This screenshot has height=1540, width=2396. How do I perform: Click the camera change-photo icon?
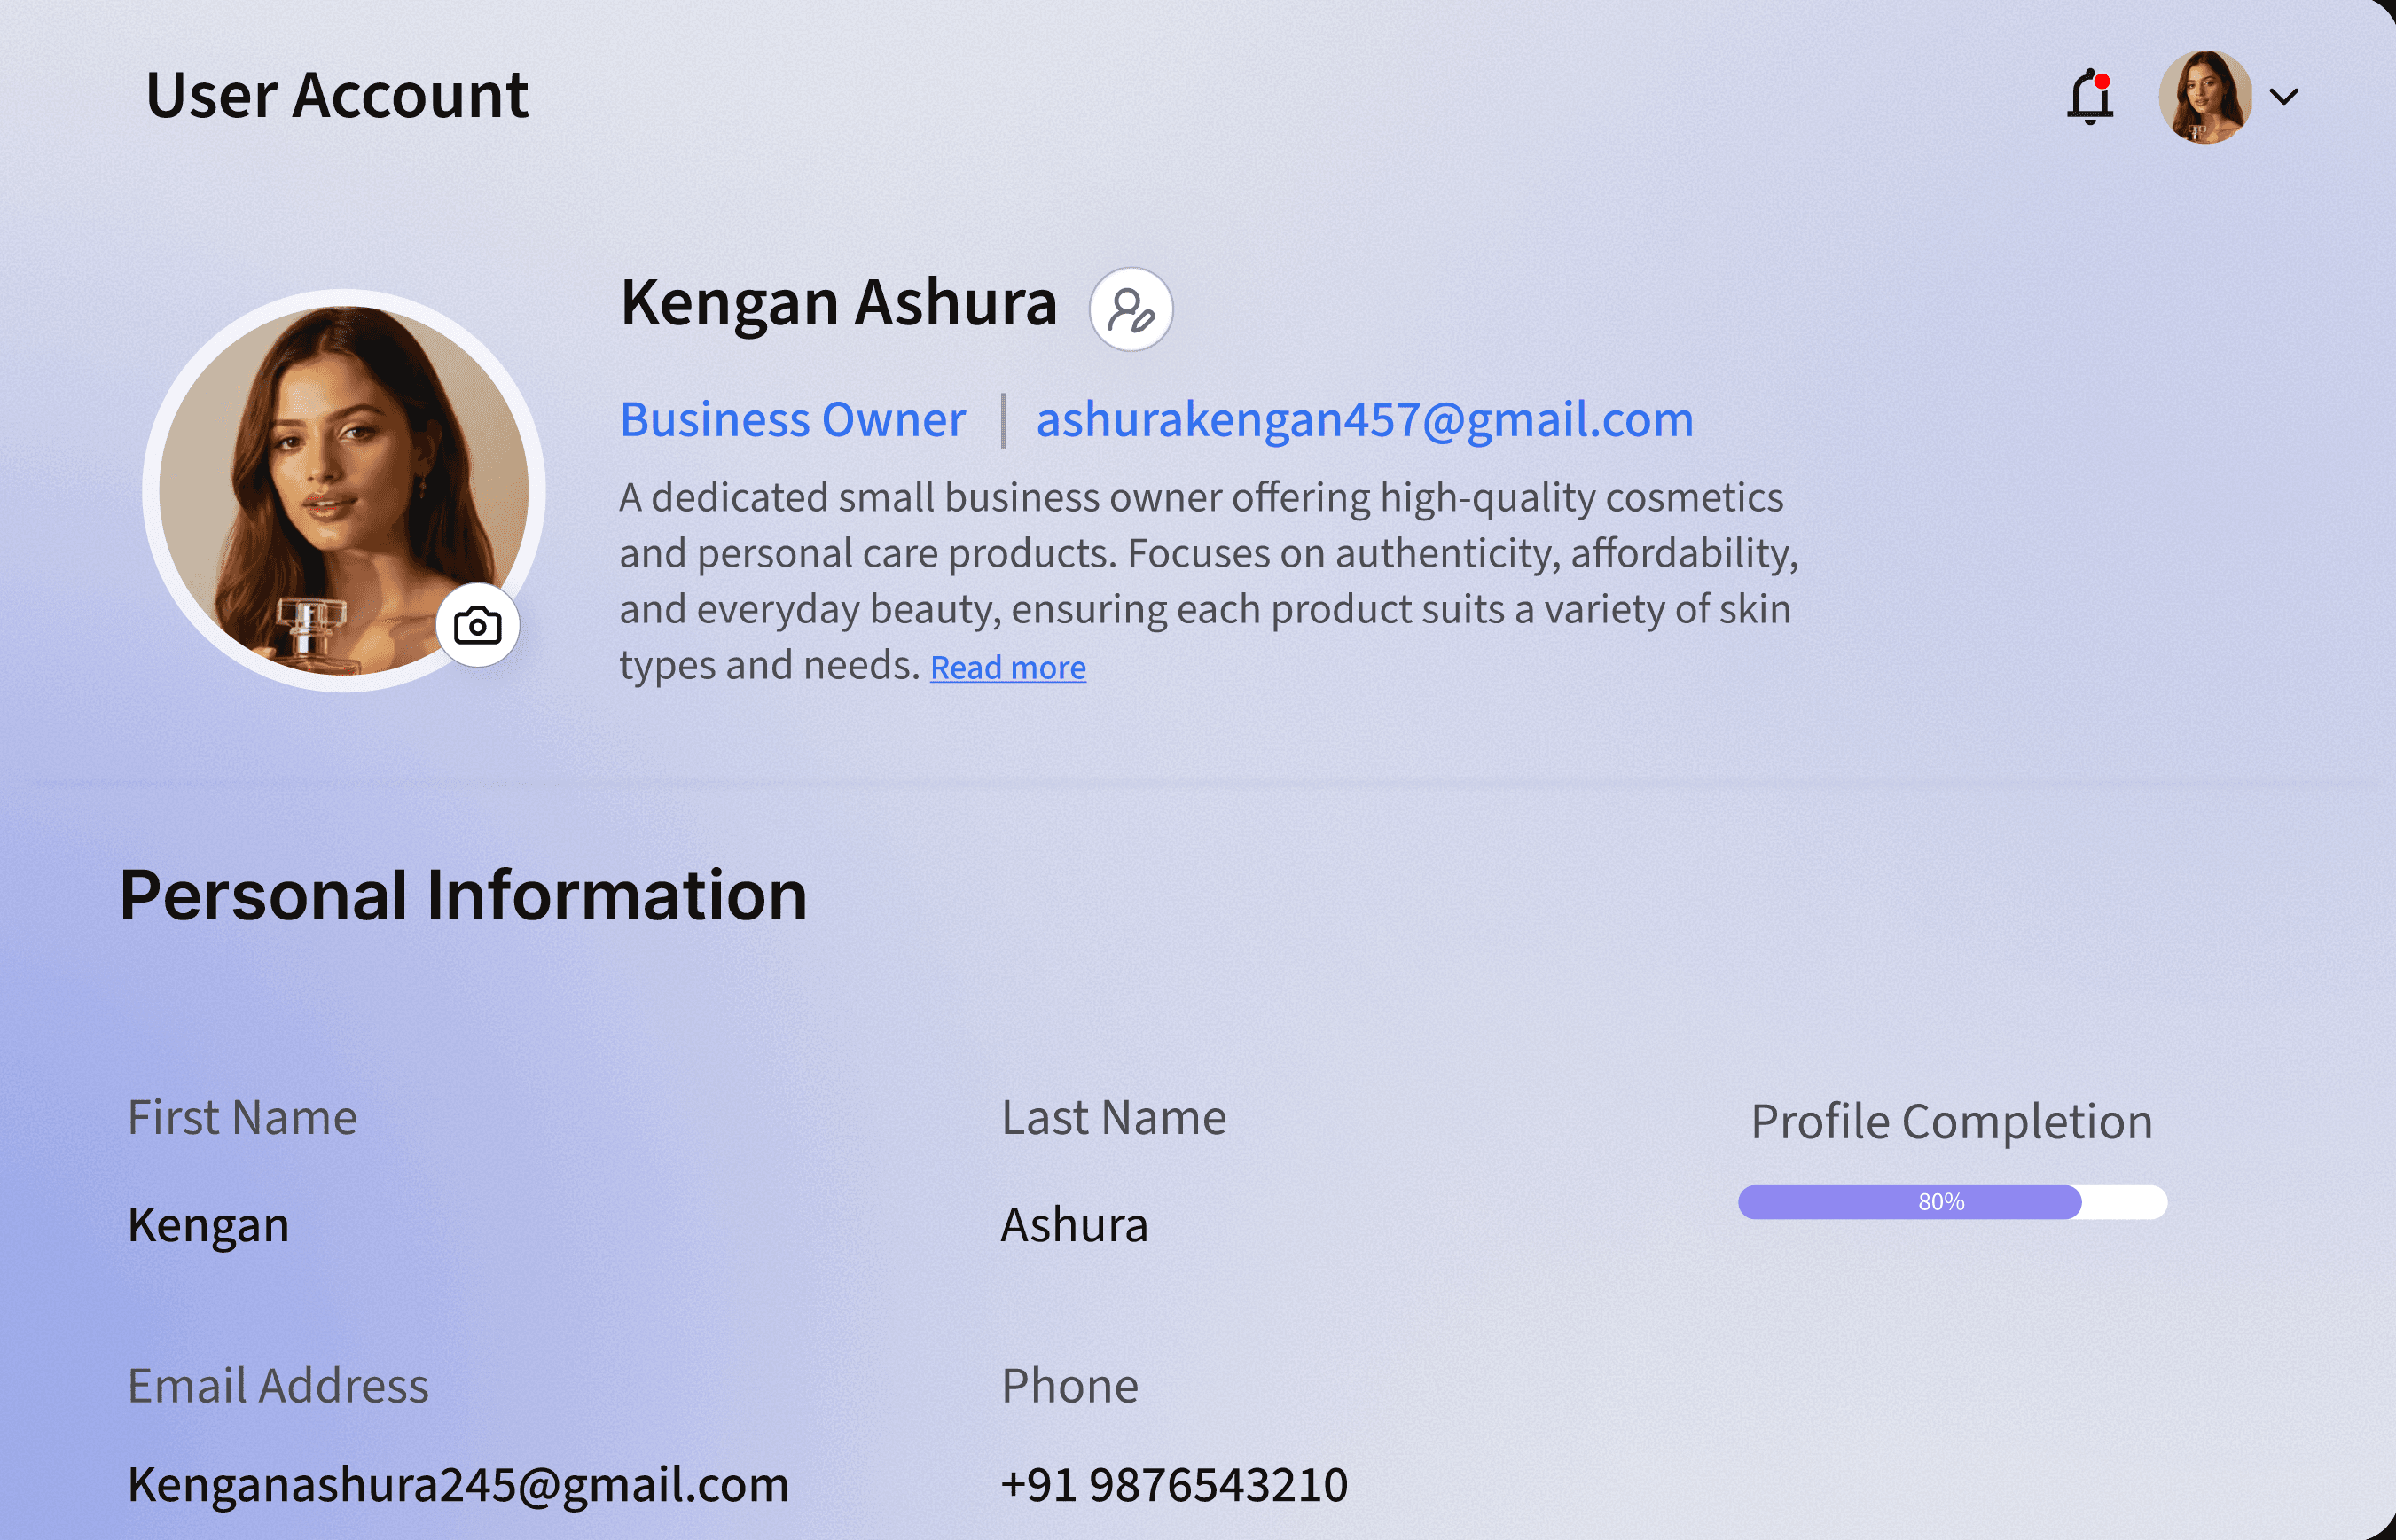pos(477,626)
